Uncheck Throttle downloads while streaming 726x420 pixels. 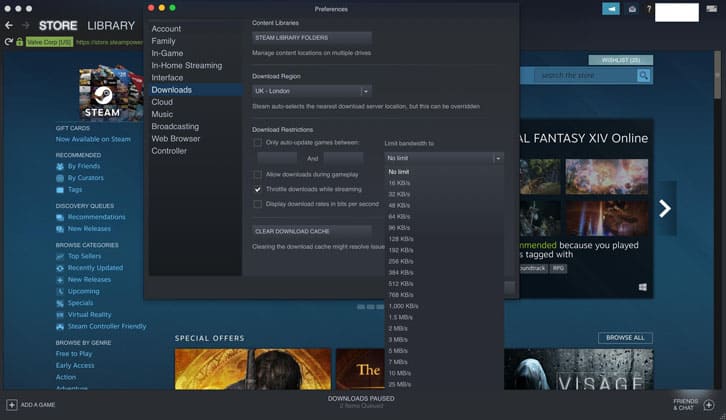tap(257, 189)
